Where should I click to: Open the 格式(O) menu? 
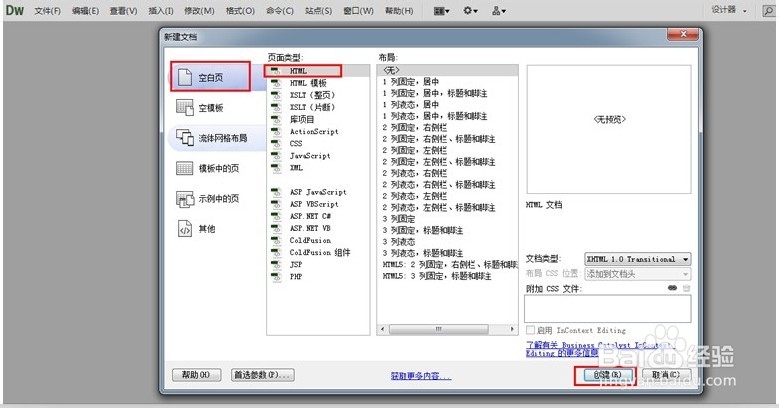[x=240, y=10]
